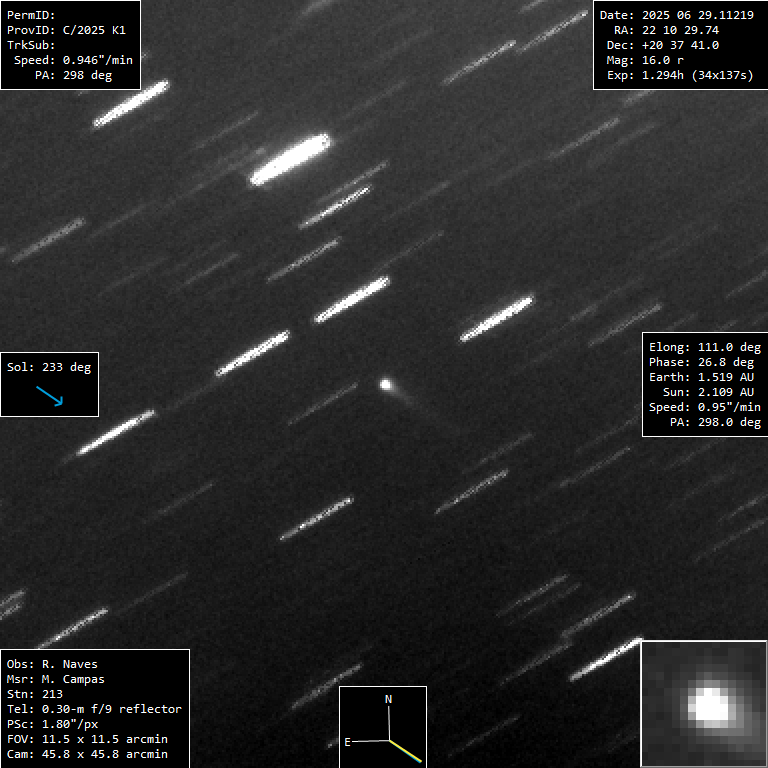
Task: Click the PSc: 1.80"/px line
Action: pos(52,724)
